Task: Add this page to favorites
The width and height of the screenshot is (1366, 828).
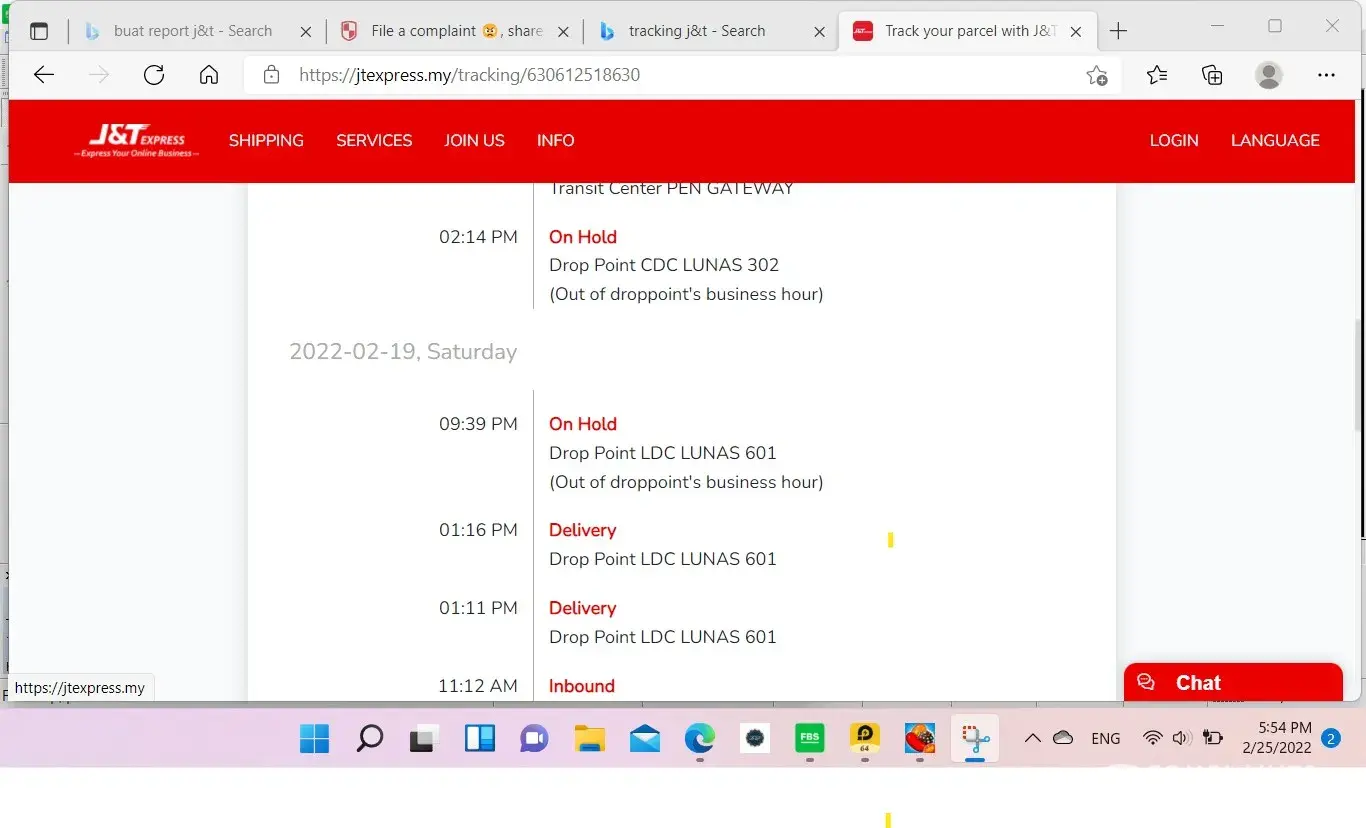Action: pyautogui.click(x=1097, y=75)
